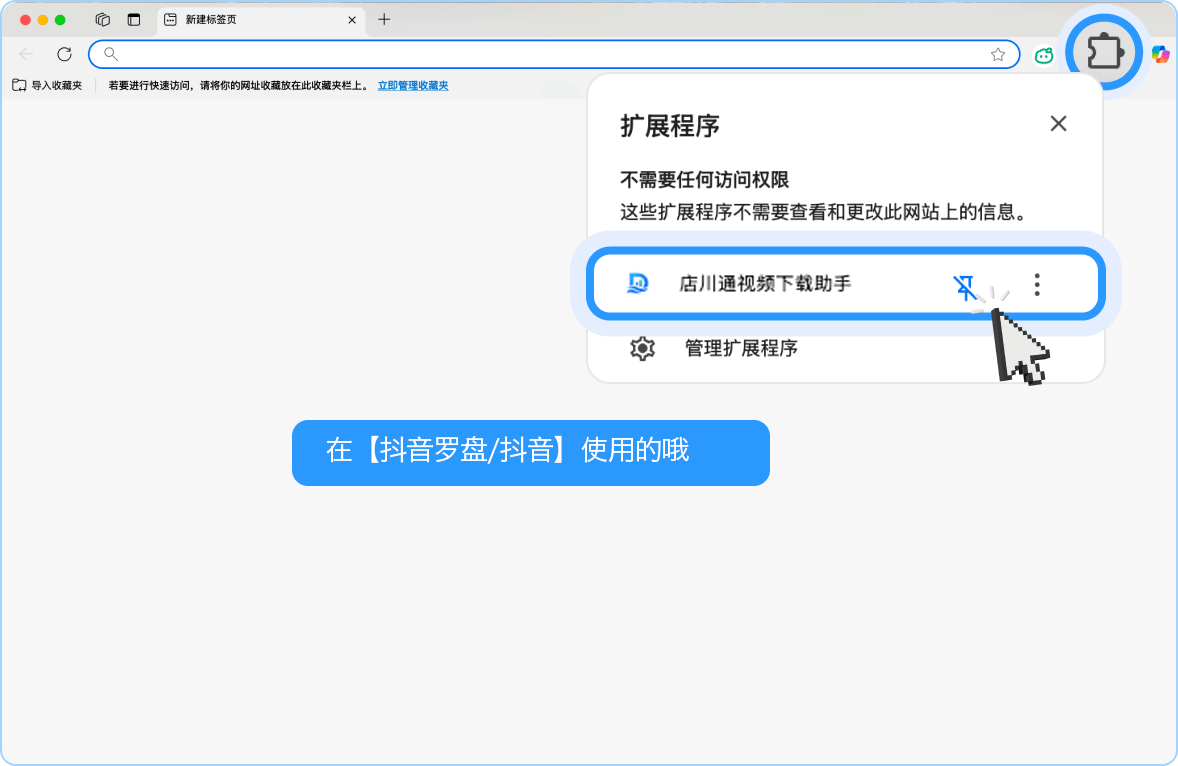Click the 不需要任何访问权限 text

[704, 179]
